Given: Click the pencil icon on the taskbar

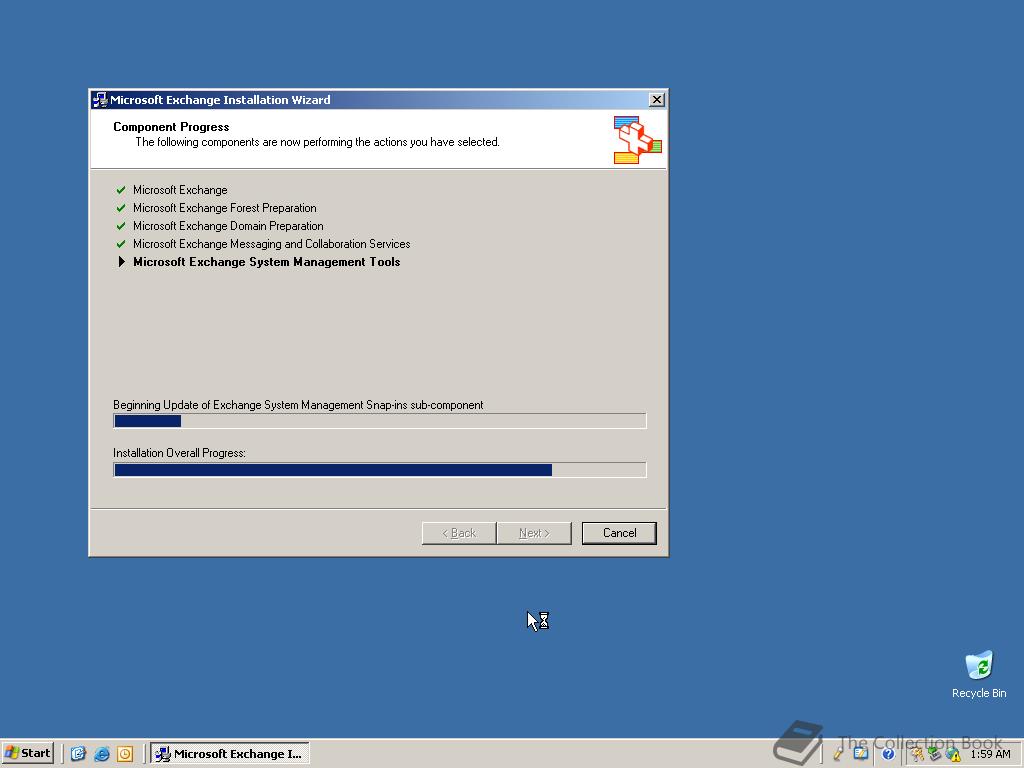Looking at the screenshot, I should pos(838,754).
